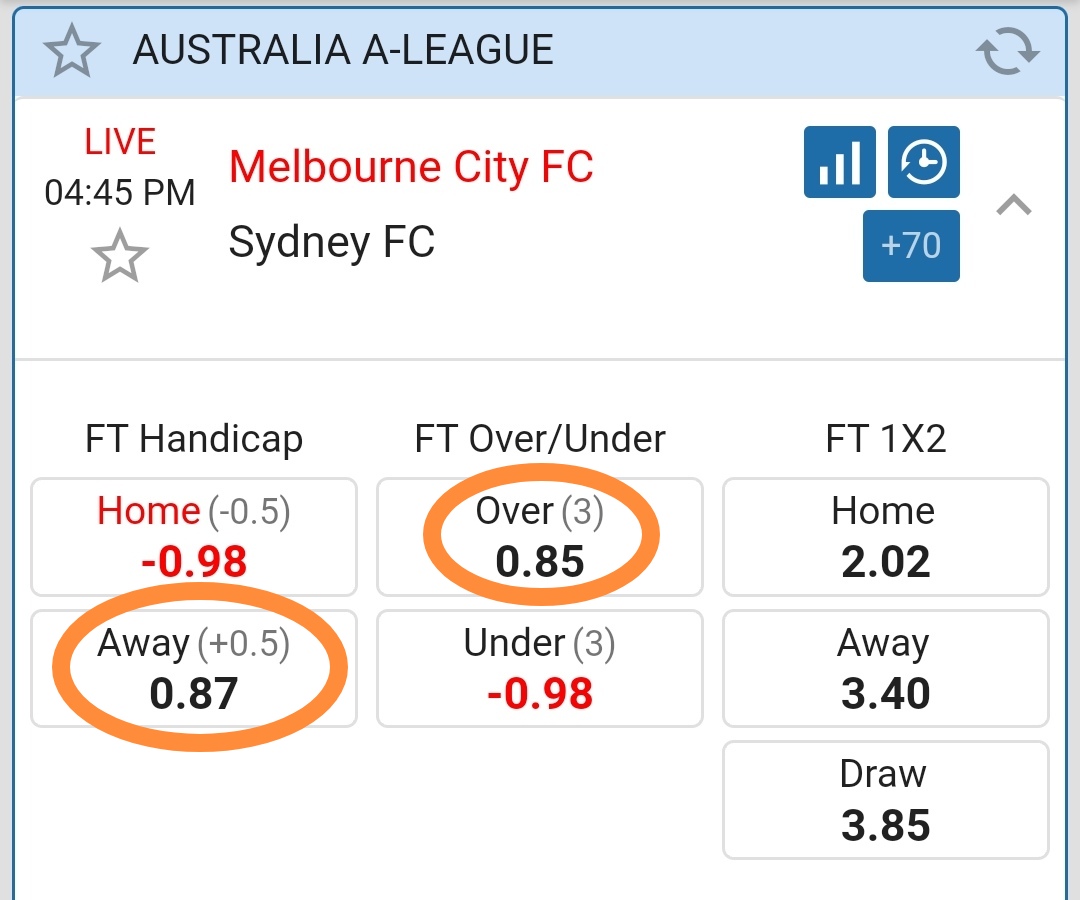The image size is (1080, 900).
Task: Open Sydney FC team link
Action: click(x=332, y=242)
